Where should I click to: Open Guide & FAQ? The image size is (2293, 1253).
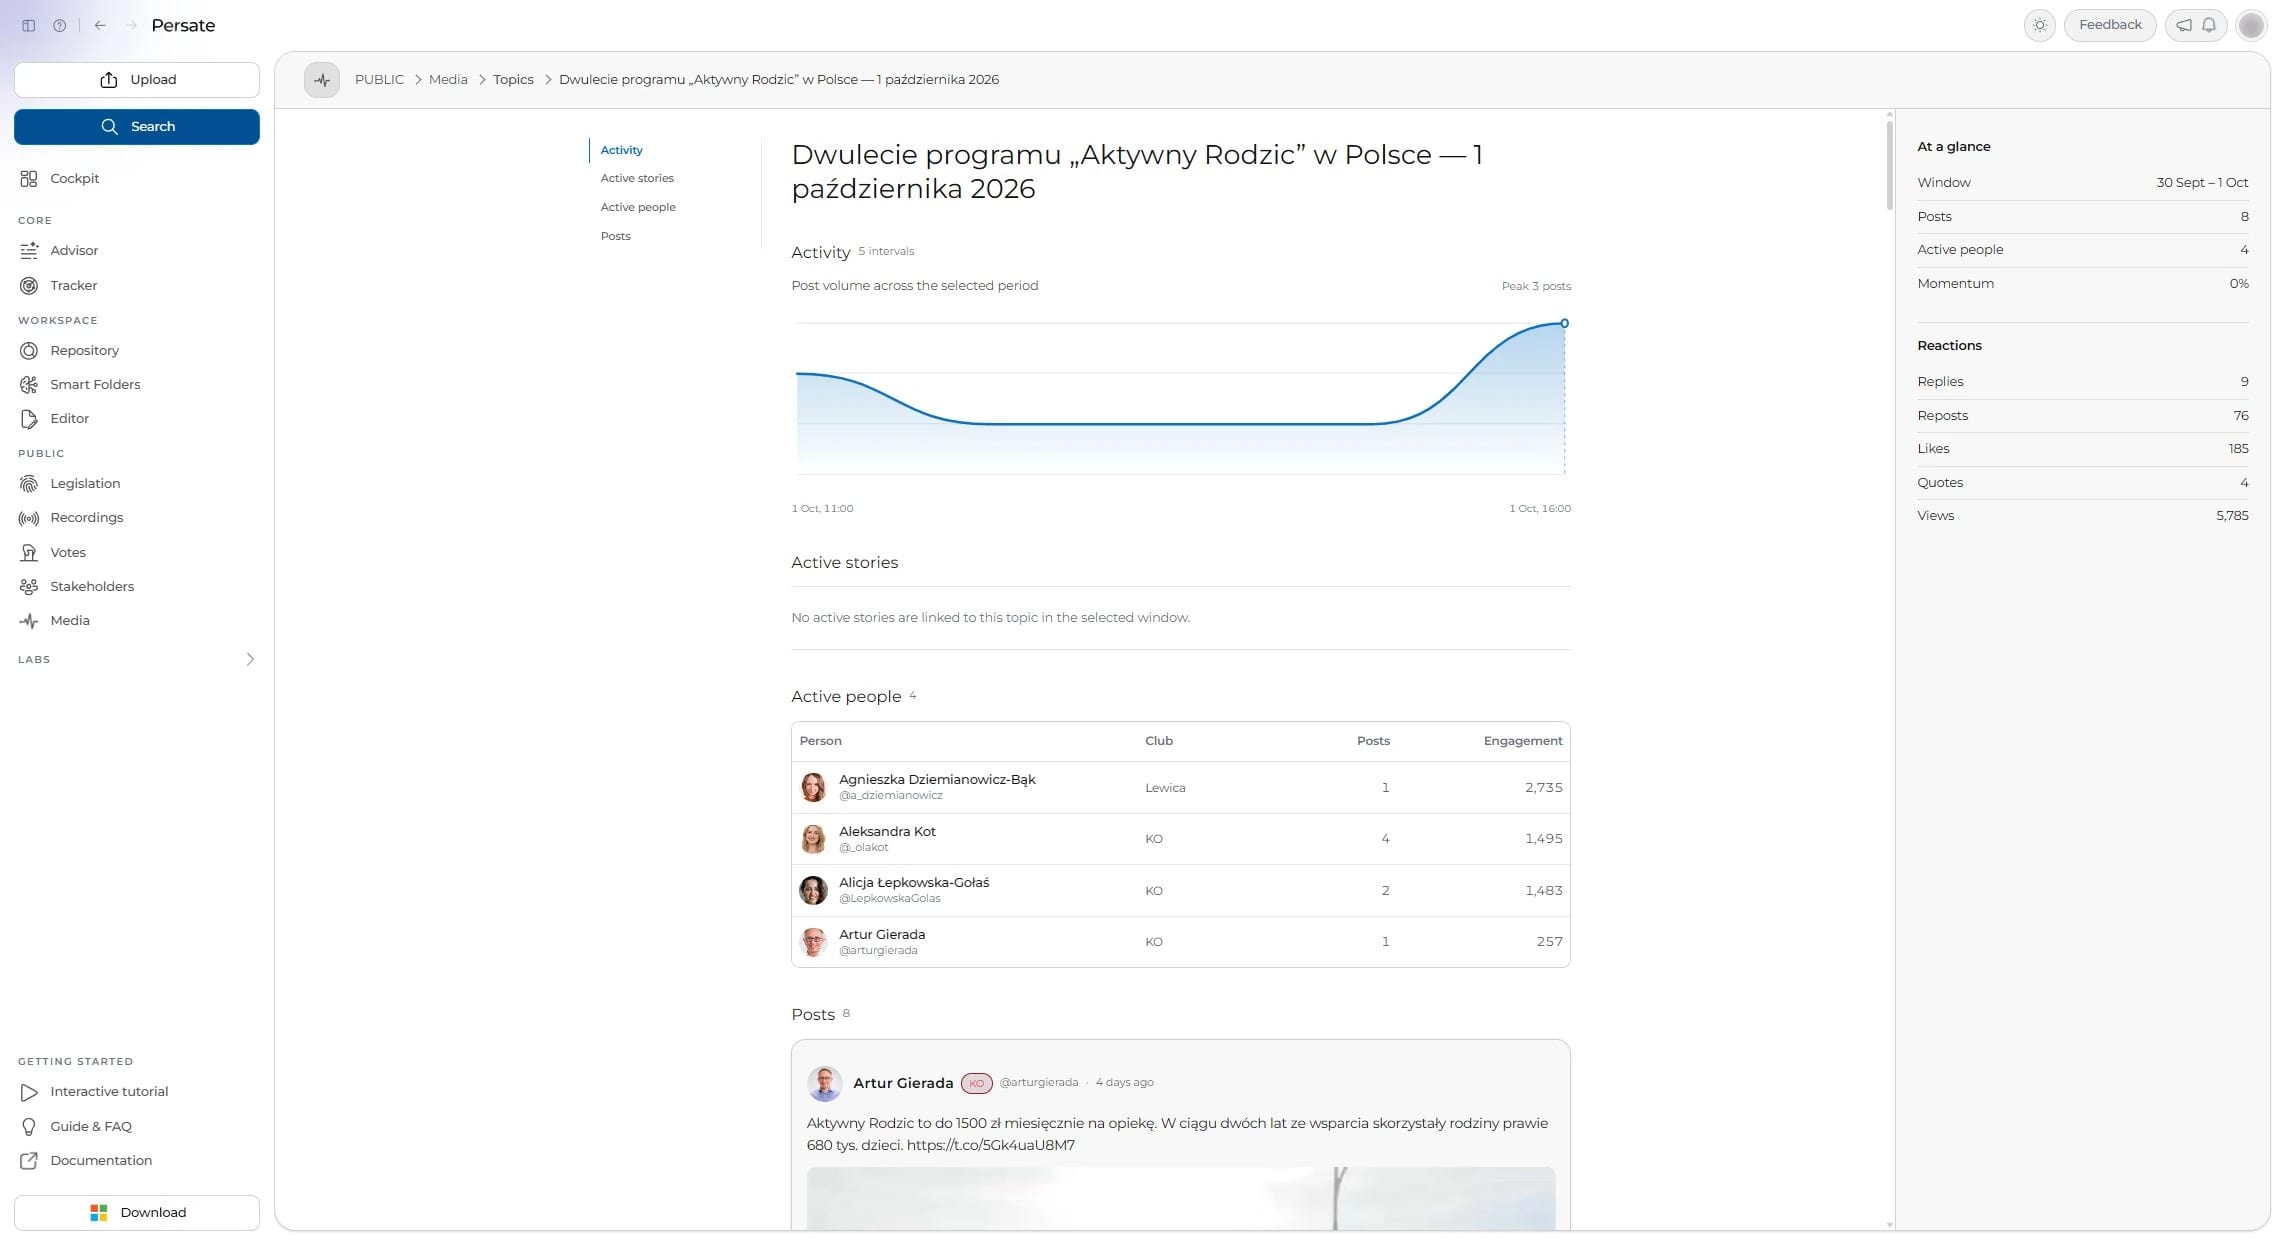pyautogui.click(x=137, y=1127)
